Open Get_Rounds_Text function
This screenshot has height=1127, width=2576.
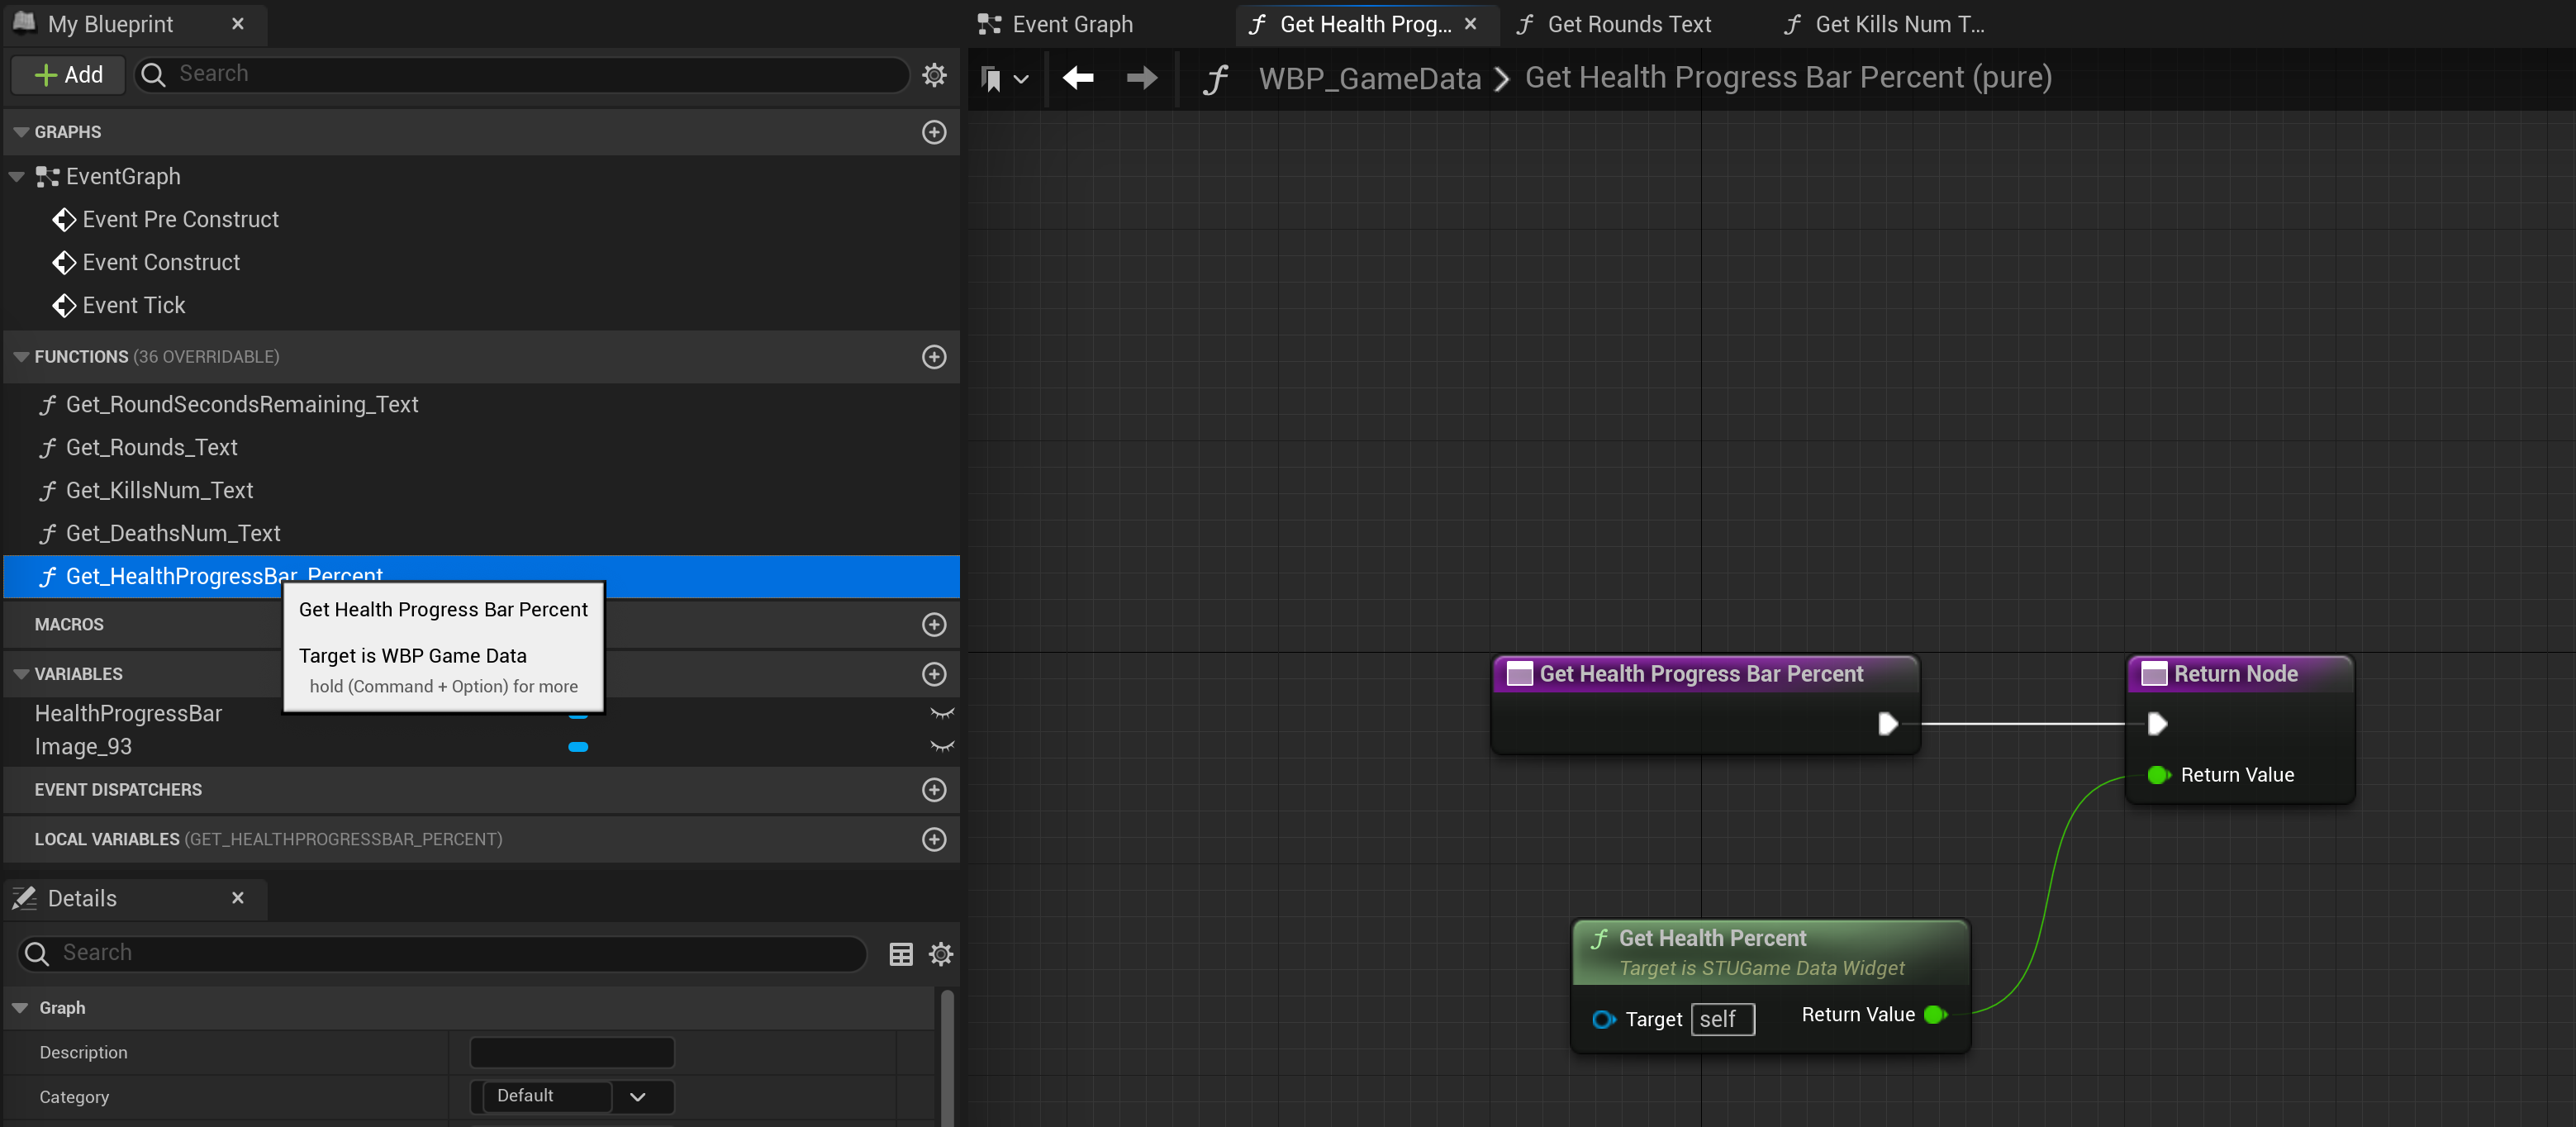151,448
